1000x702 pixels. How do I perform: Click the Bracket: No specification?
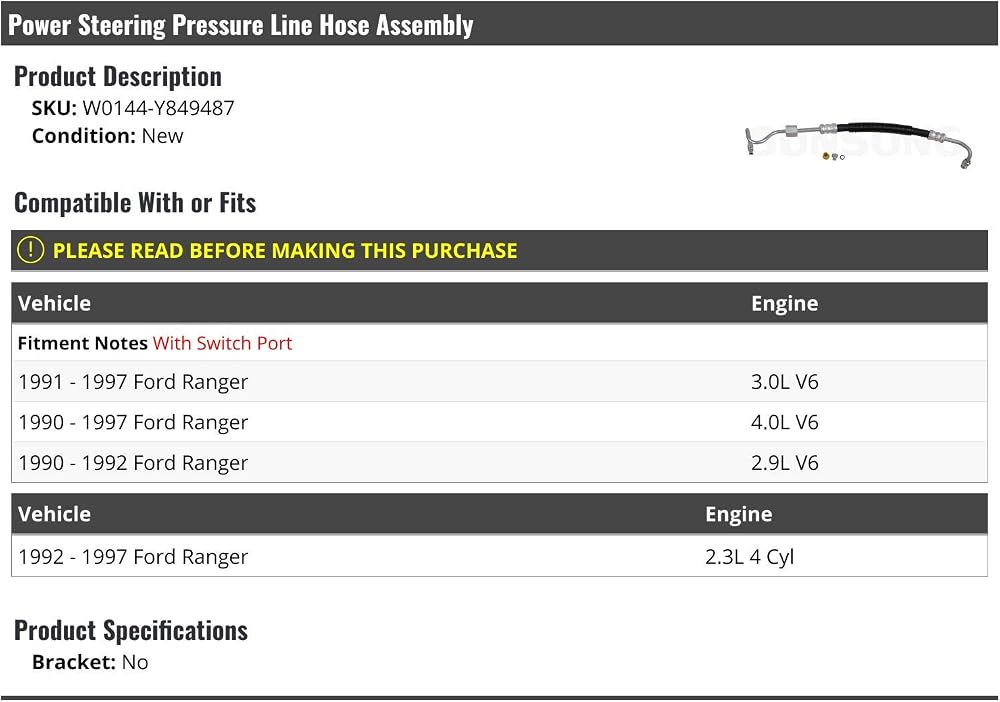tap(90, 662)
